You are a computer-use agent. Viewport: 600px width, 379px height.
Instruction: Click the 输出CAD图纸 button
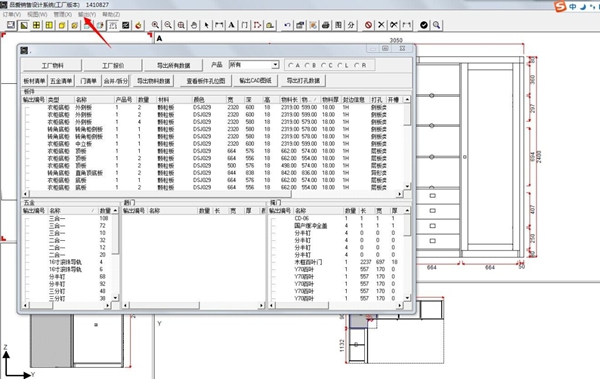255,81
